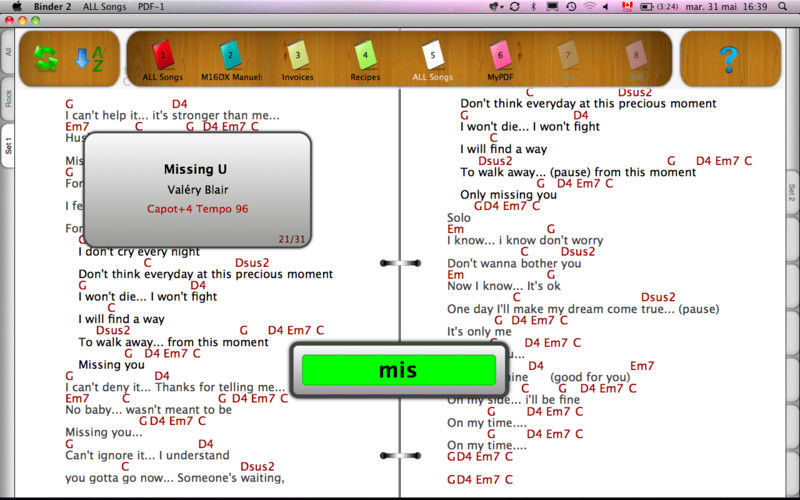The width and height of the screenshot is (800, 500).
Task: Select the dimmed binder number 7
Action: (x=567, y=57)
